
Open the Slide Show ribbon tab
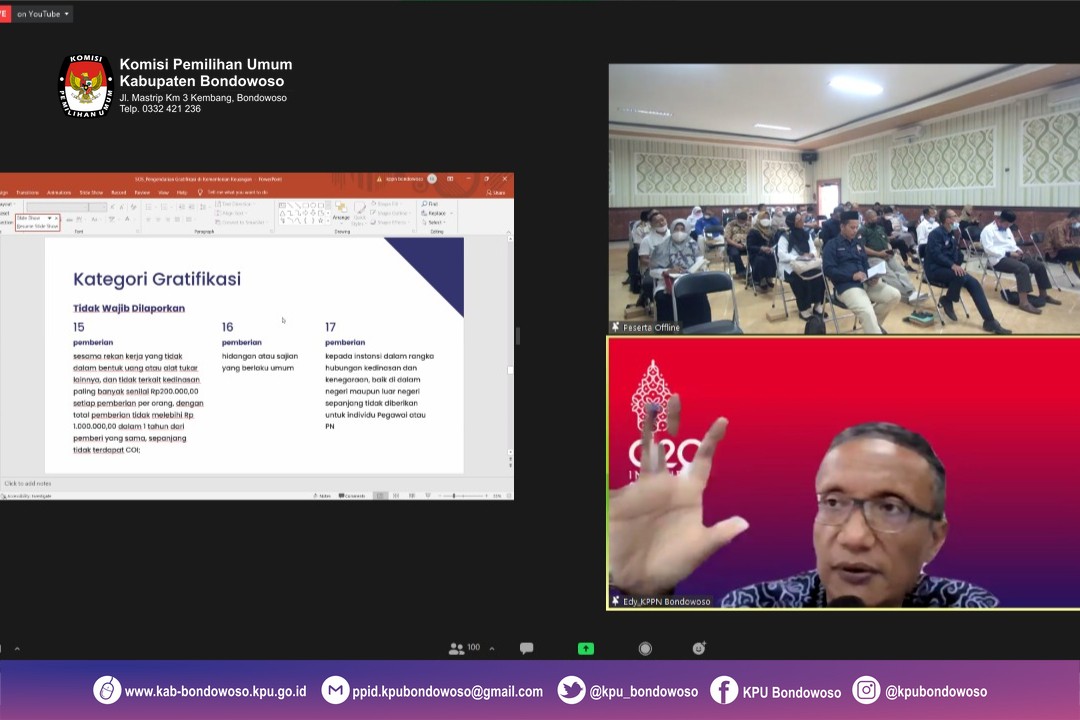91,192
